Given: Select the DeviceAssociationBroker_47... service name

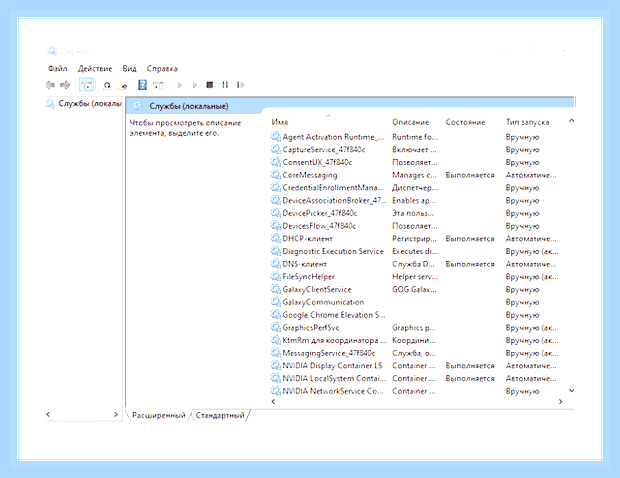Looking at the screenshot, I should point(335,200).
